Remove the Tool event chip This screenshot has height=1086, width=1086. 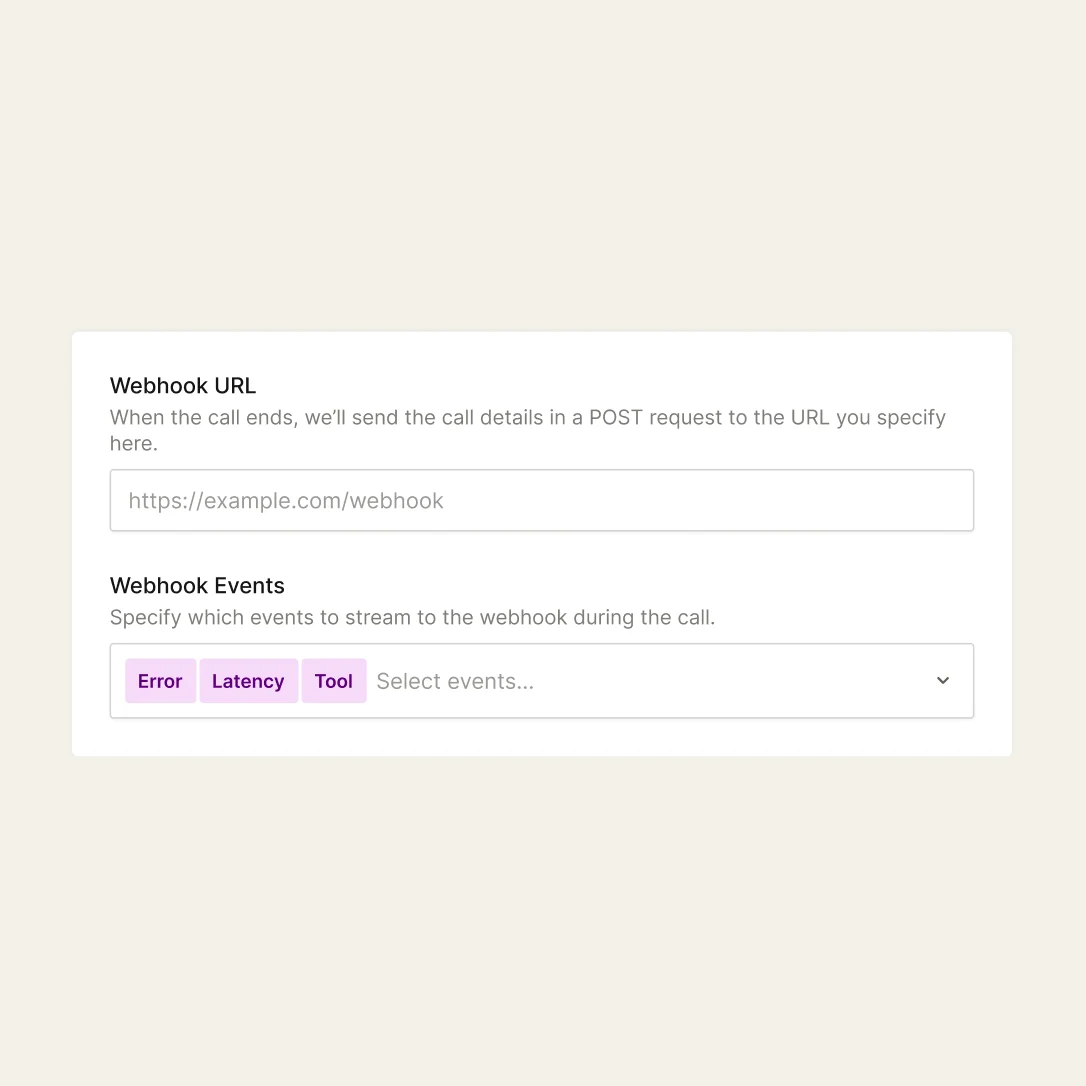334,681
